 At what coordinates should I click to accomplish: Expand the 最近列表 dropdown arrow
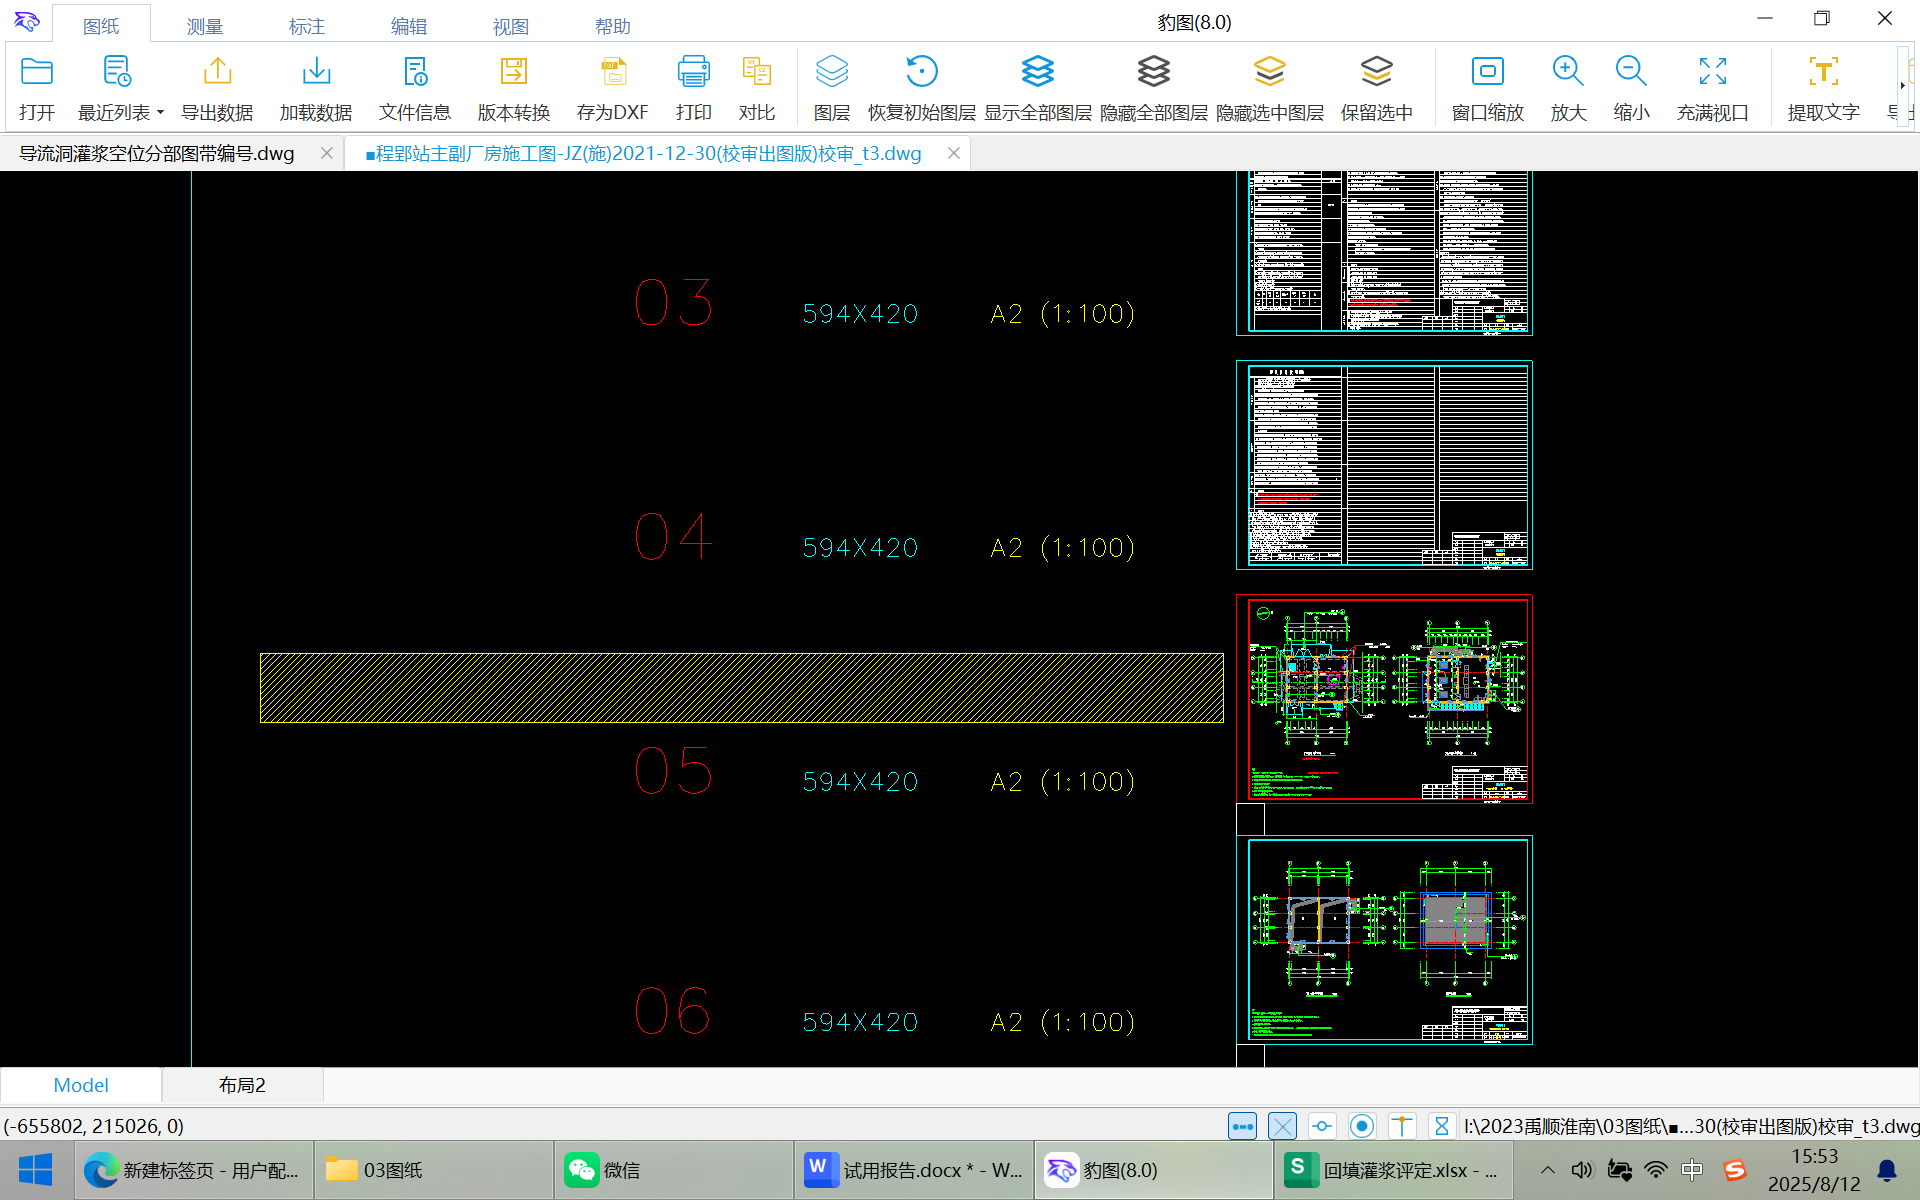coord(160,113)
